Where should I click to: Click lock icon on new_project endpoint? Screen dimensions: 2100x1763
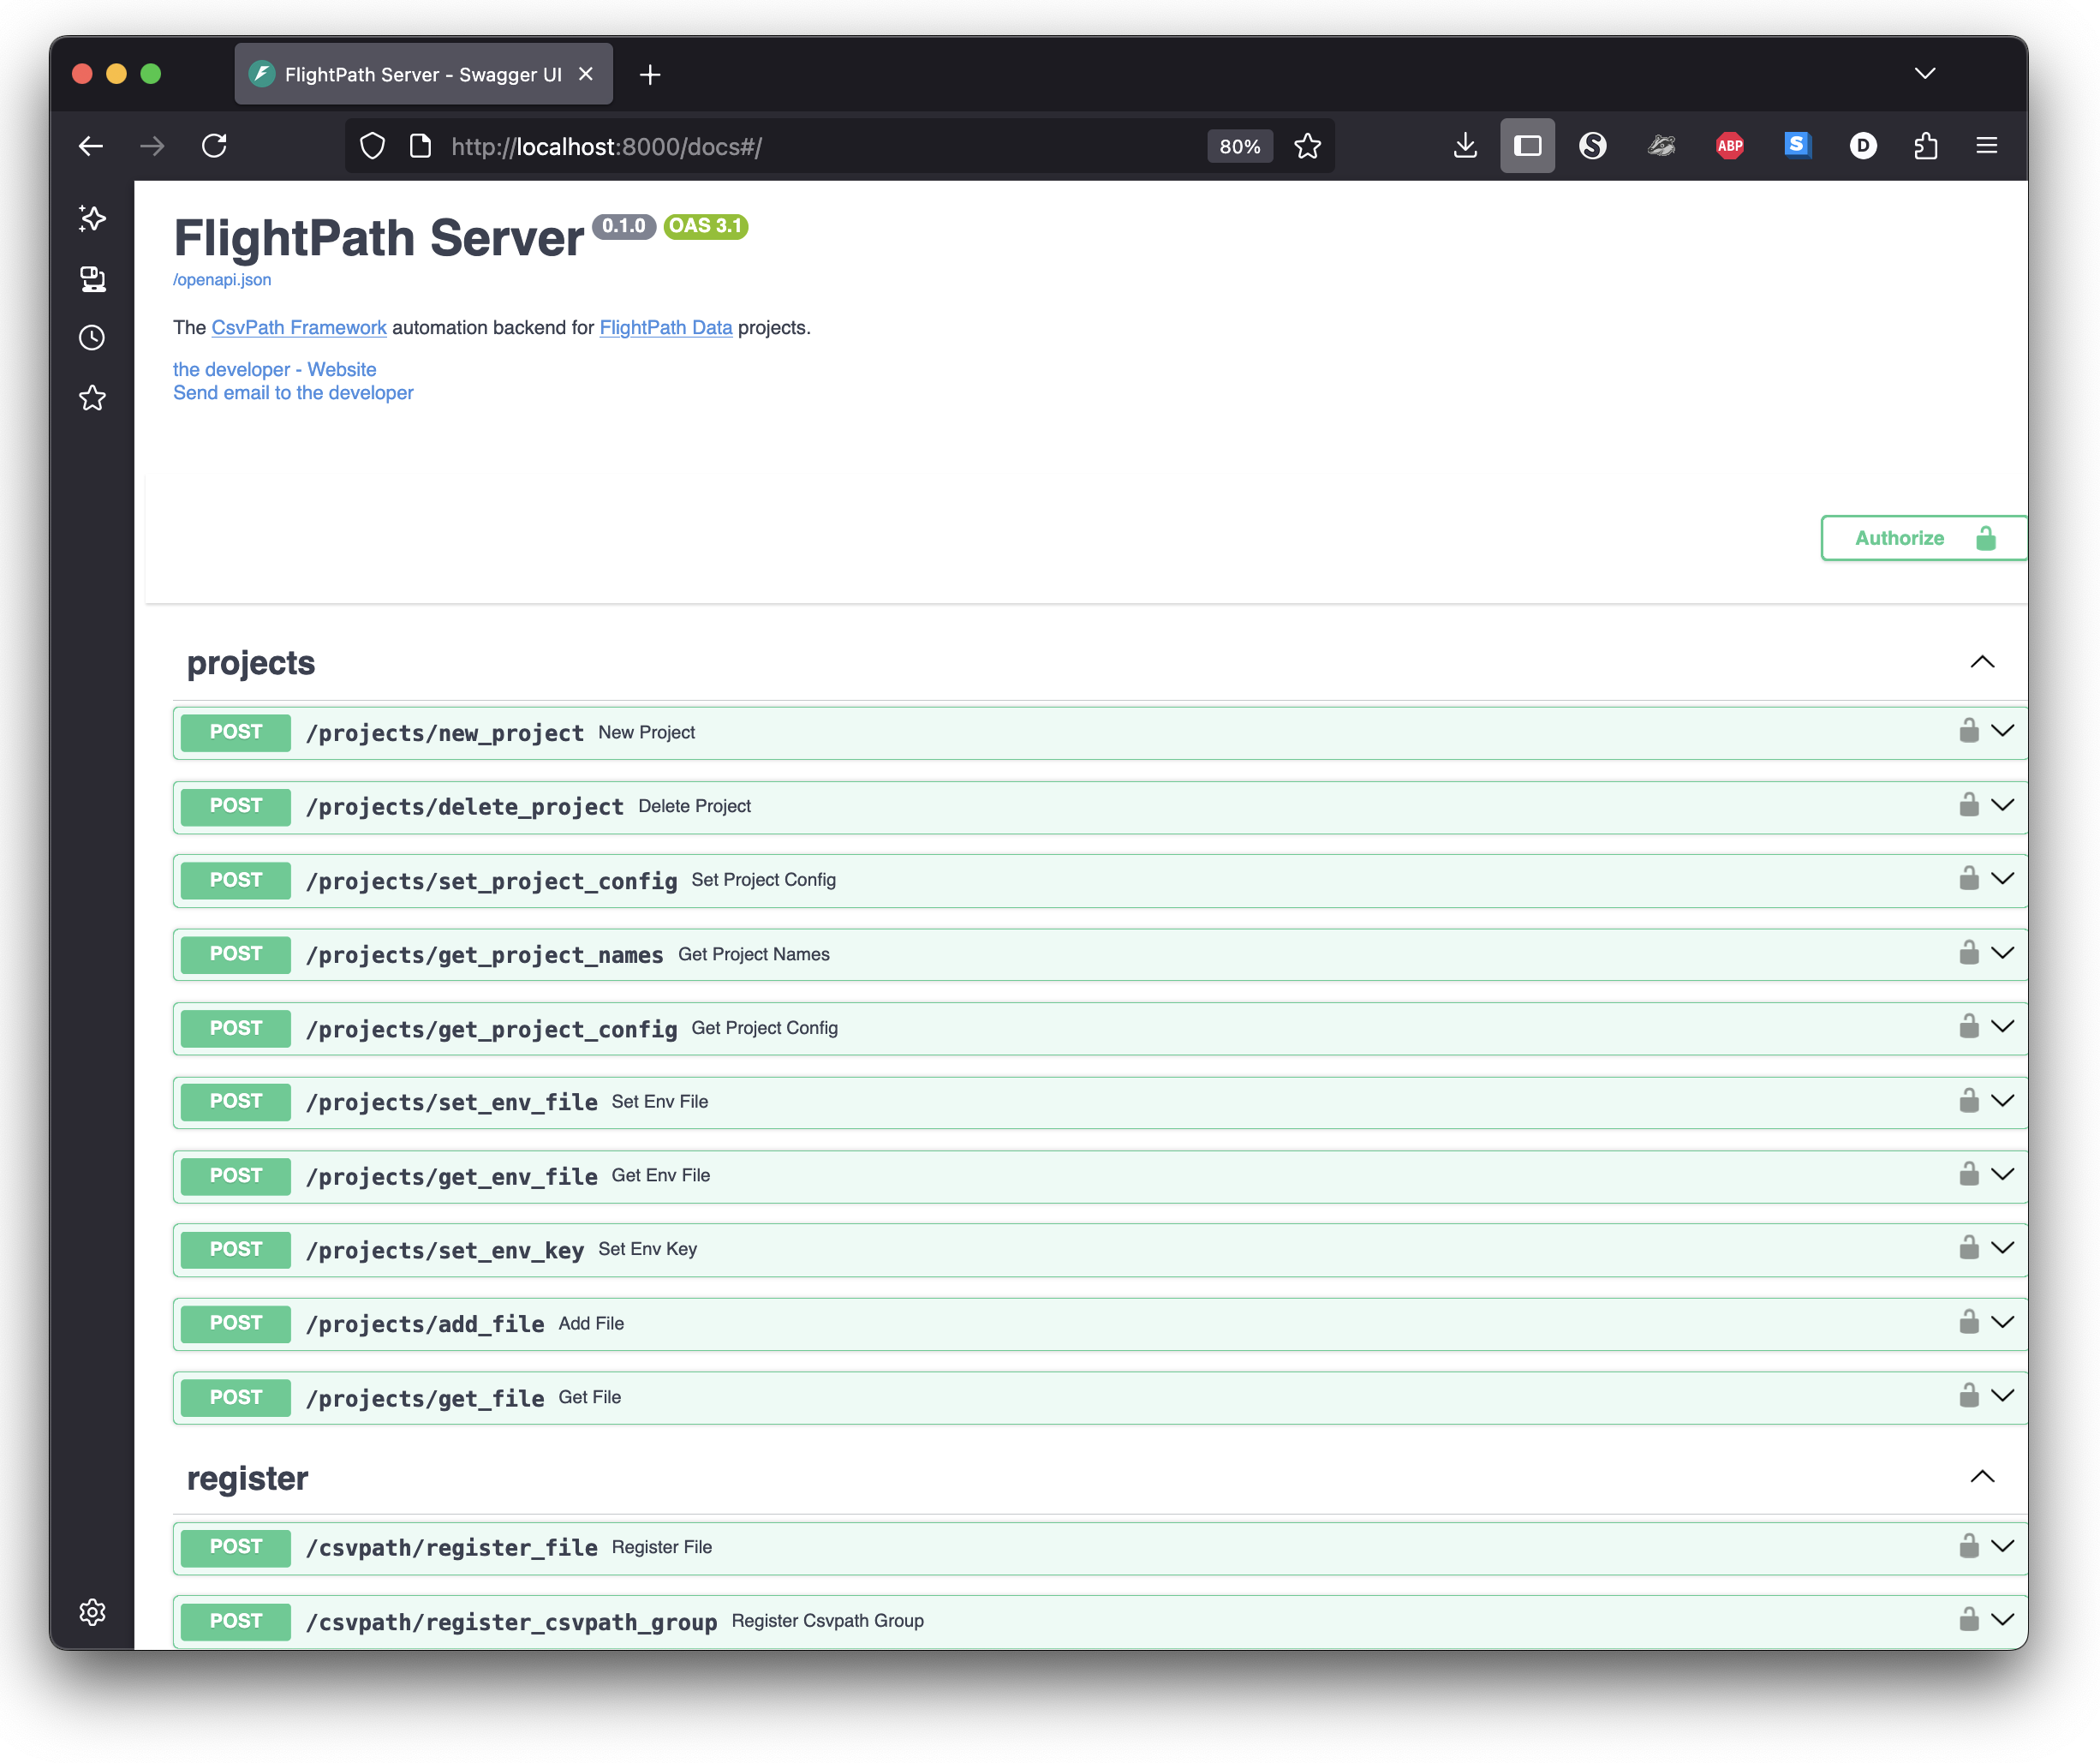click(x=1968, y=731)
